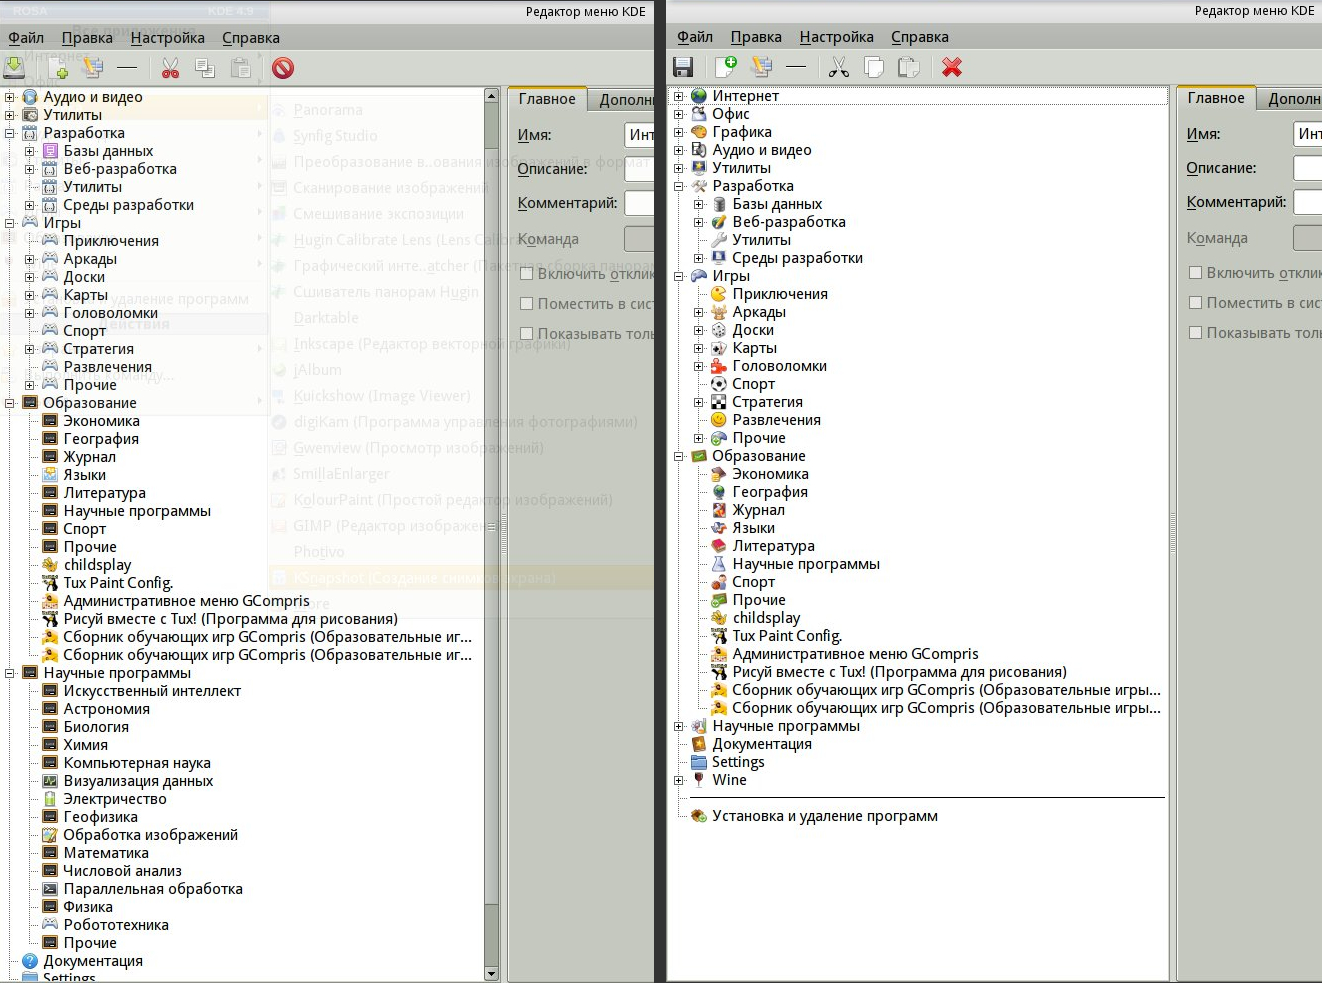The width and height of the screenshot is (1322, 983).
Task: Click the new separator dash icon in right window
Action: tap(796, 66)
